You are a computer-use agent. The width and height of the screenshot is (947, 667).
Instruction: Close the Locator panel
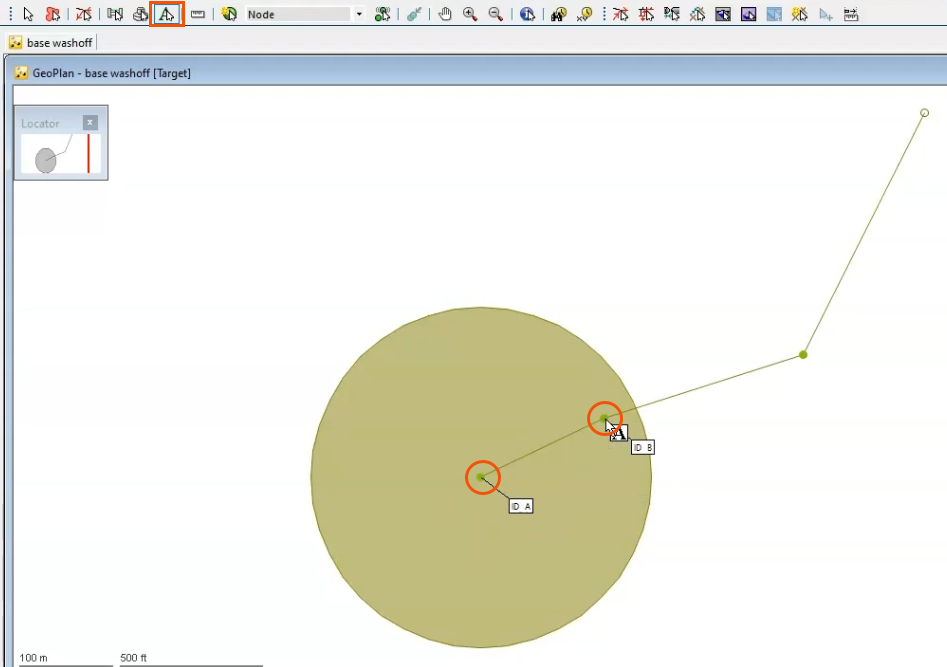tap(90, 123)
